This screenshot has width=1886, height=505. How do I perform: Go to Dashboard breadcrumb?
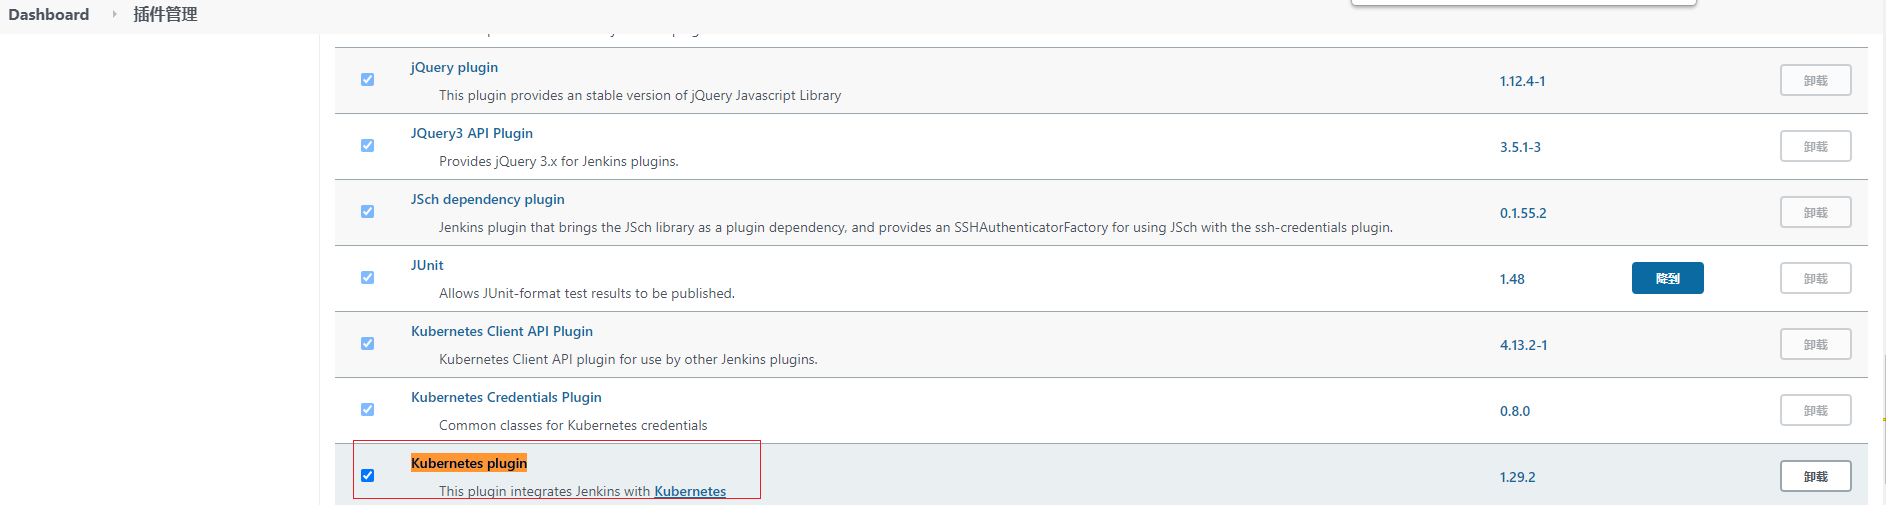point(49,14)
